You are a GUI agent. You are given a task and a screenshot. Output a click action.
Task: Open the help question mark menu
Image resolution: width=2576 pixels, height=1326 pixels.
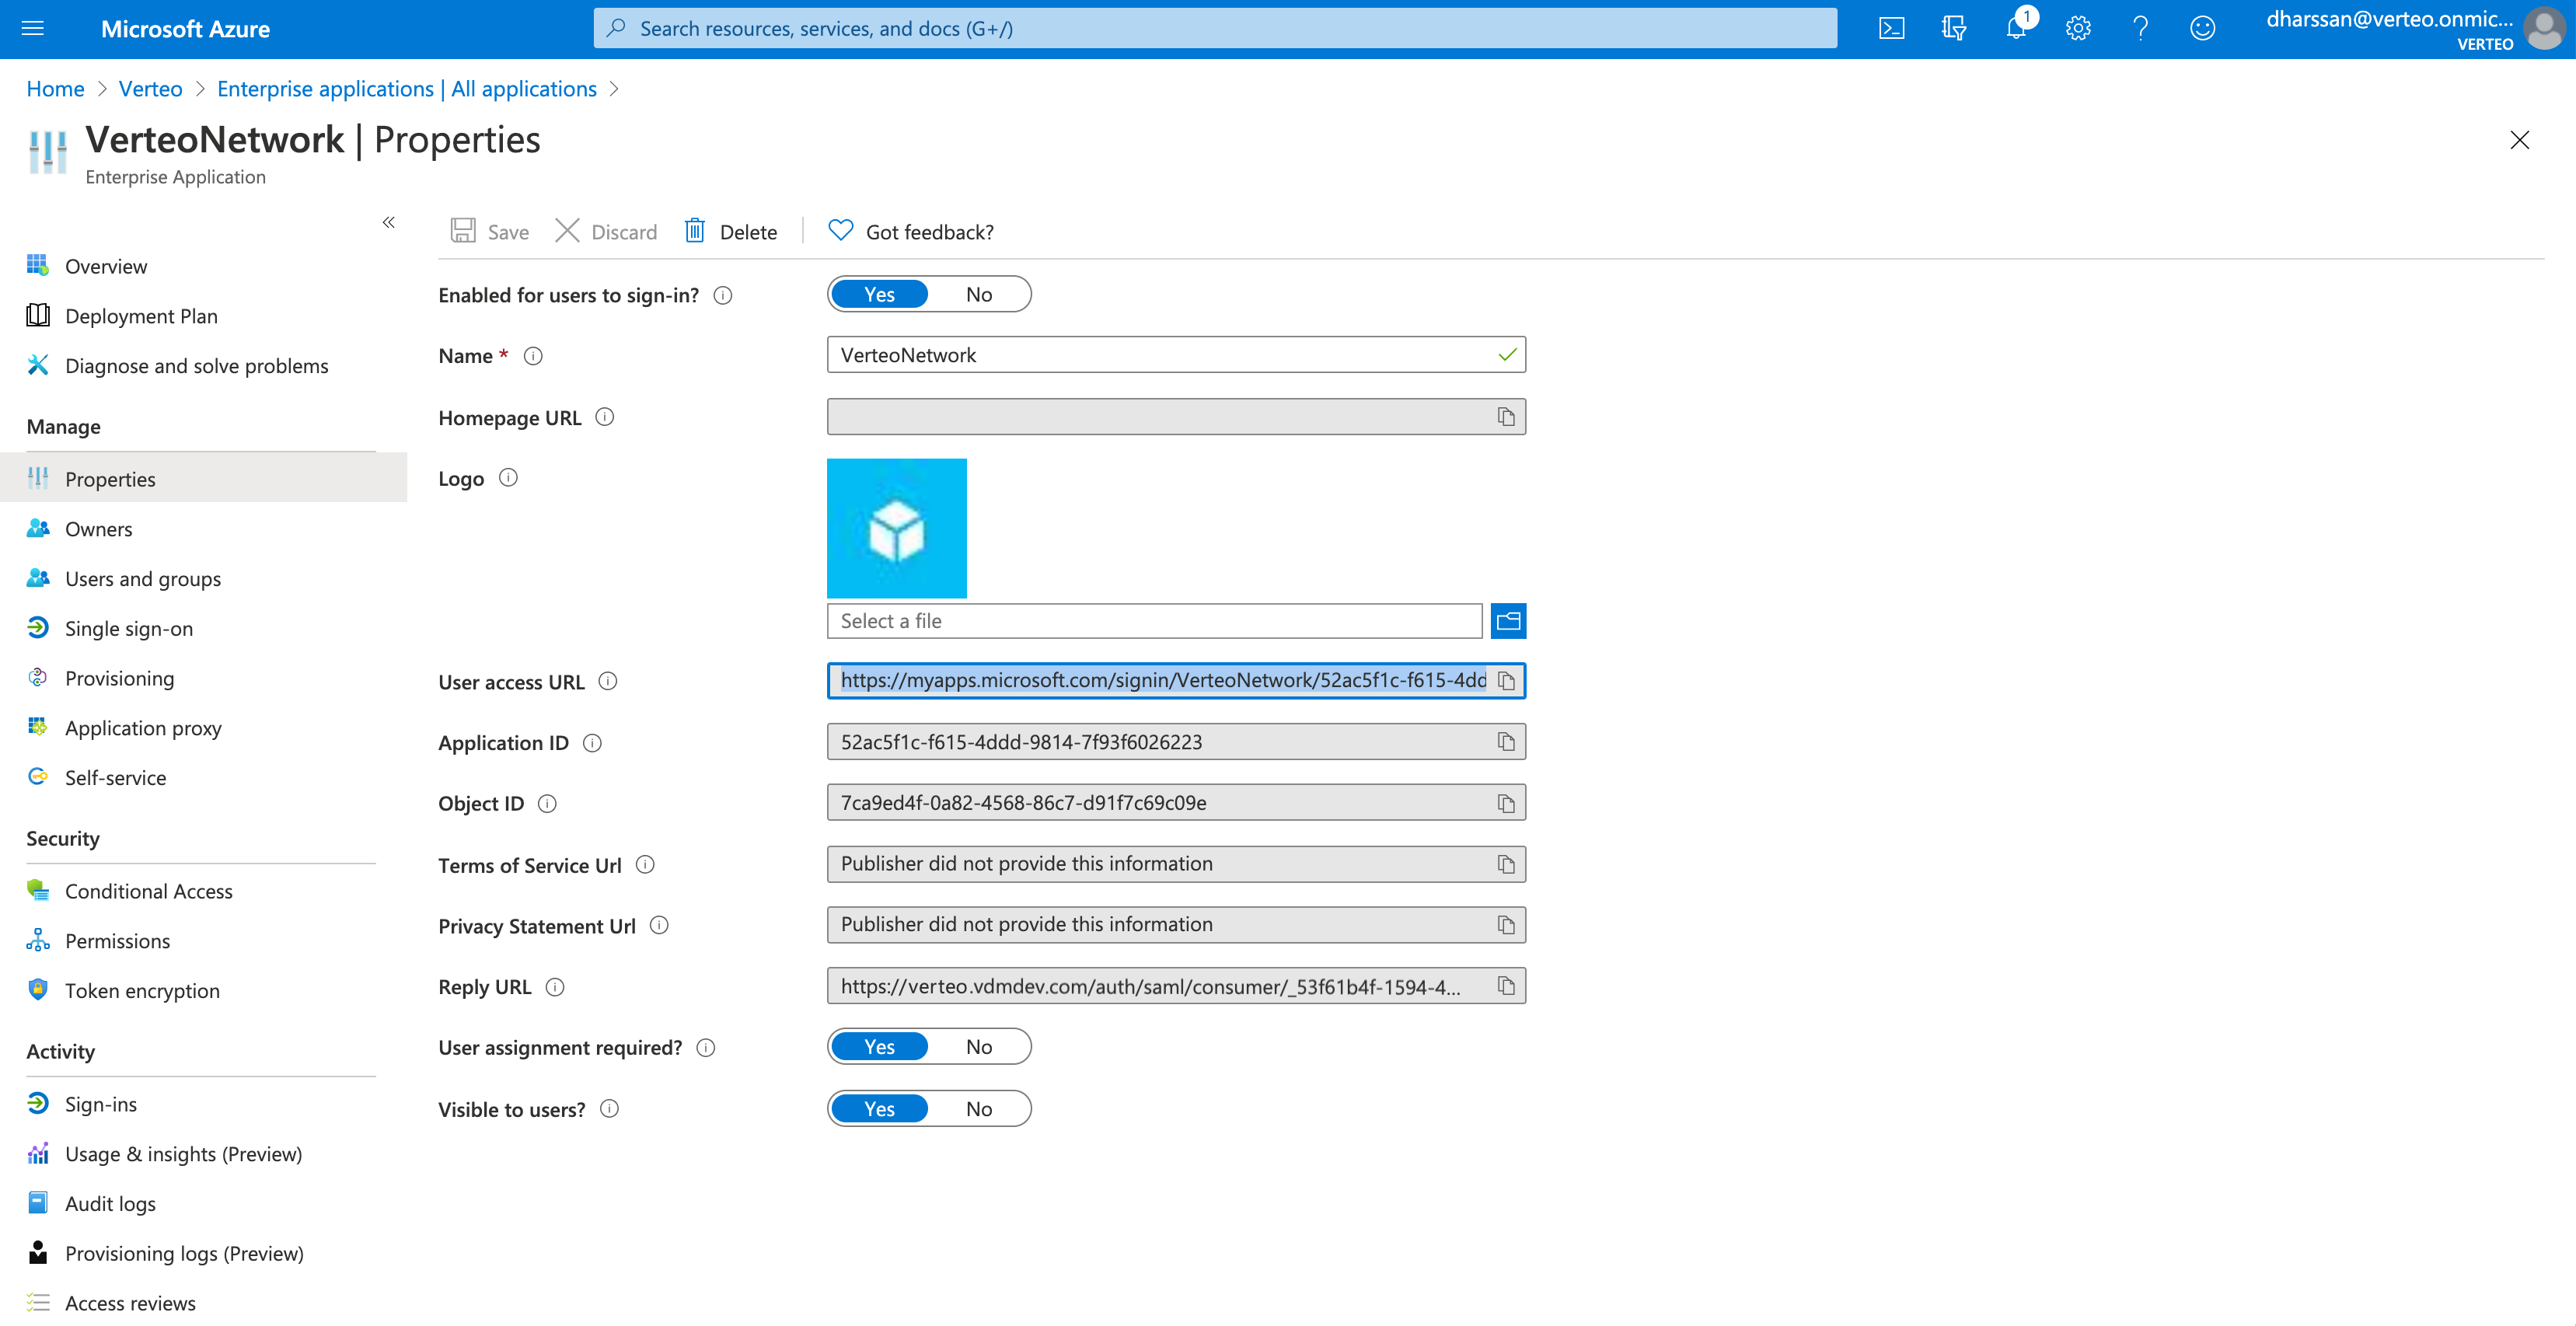[x=2140, y=28]
